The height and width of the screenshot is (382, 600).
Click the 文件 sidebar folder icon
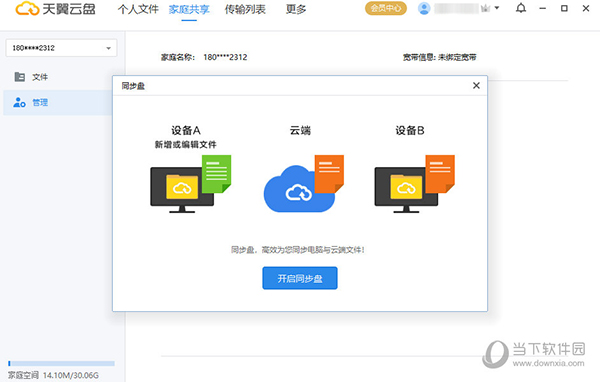tap(20, 77)
